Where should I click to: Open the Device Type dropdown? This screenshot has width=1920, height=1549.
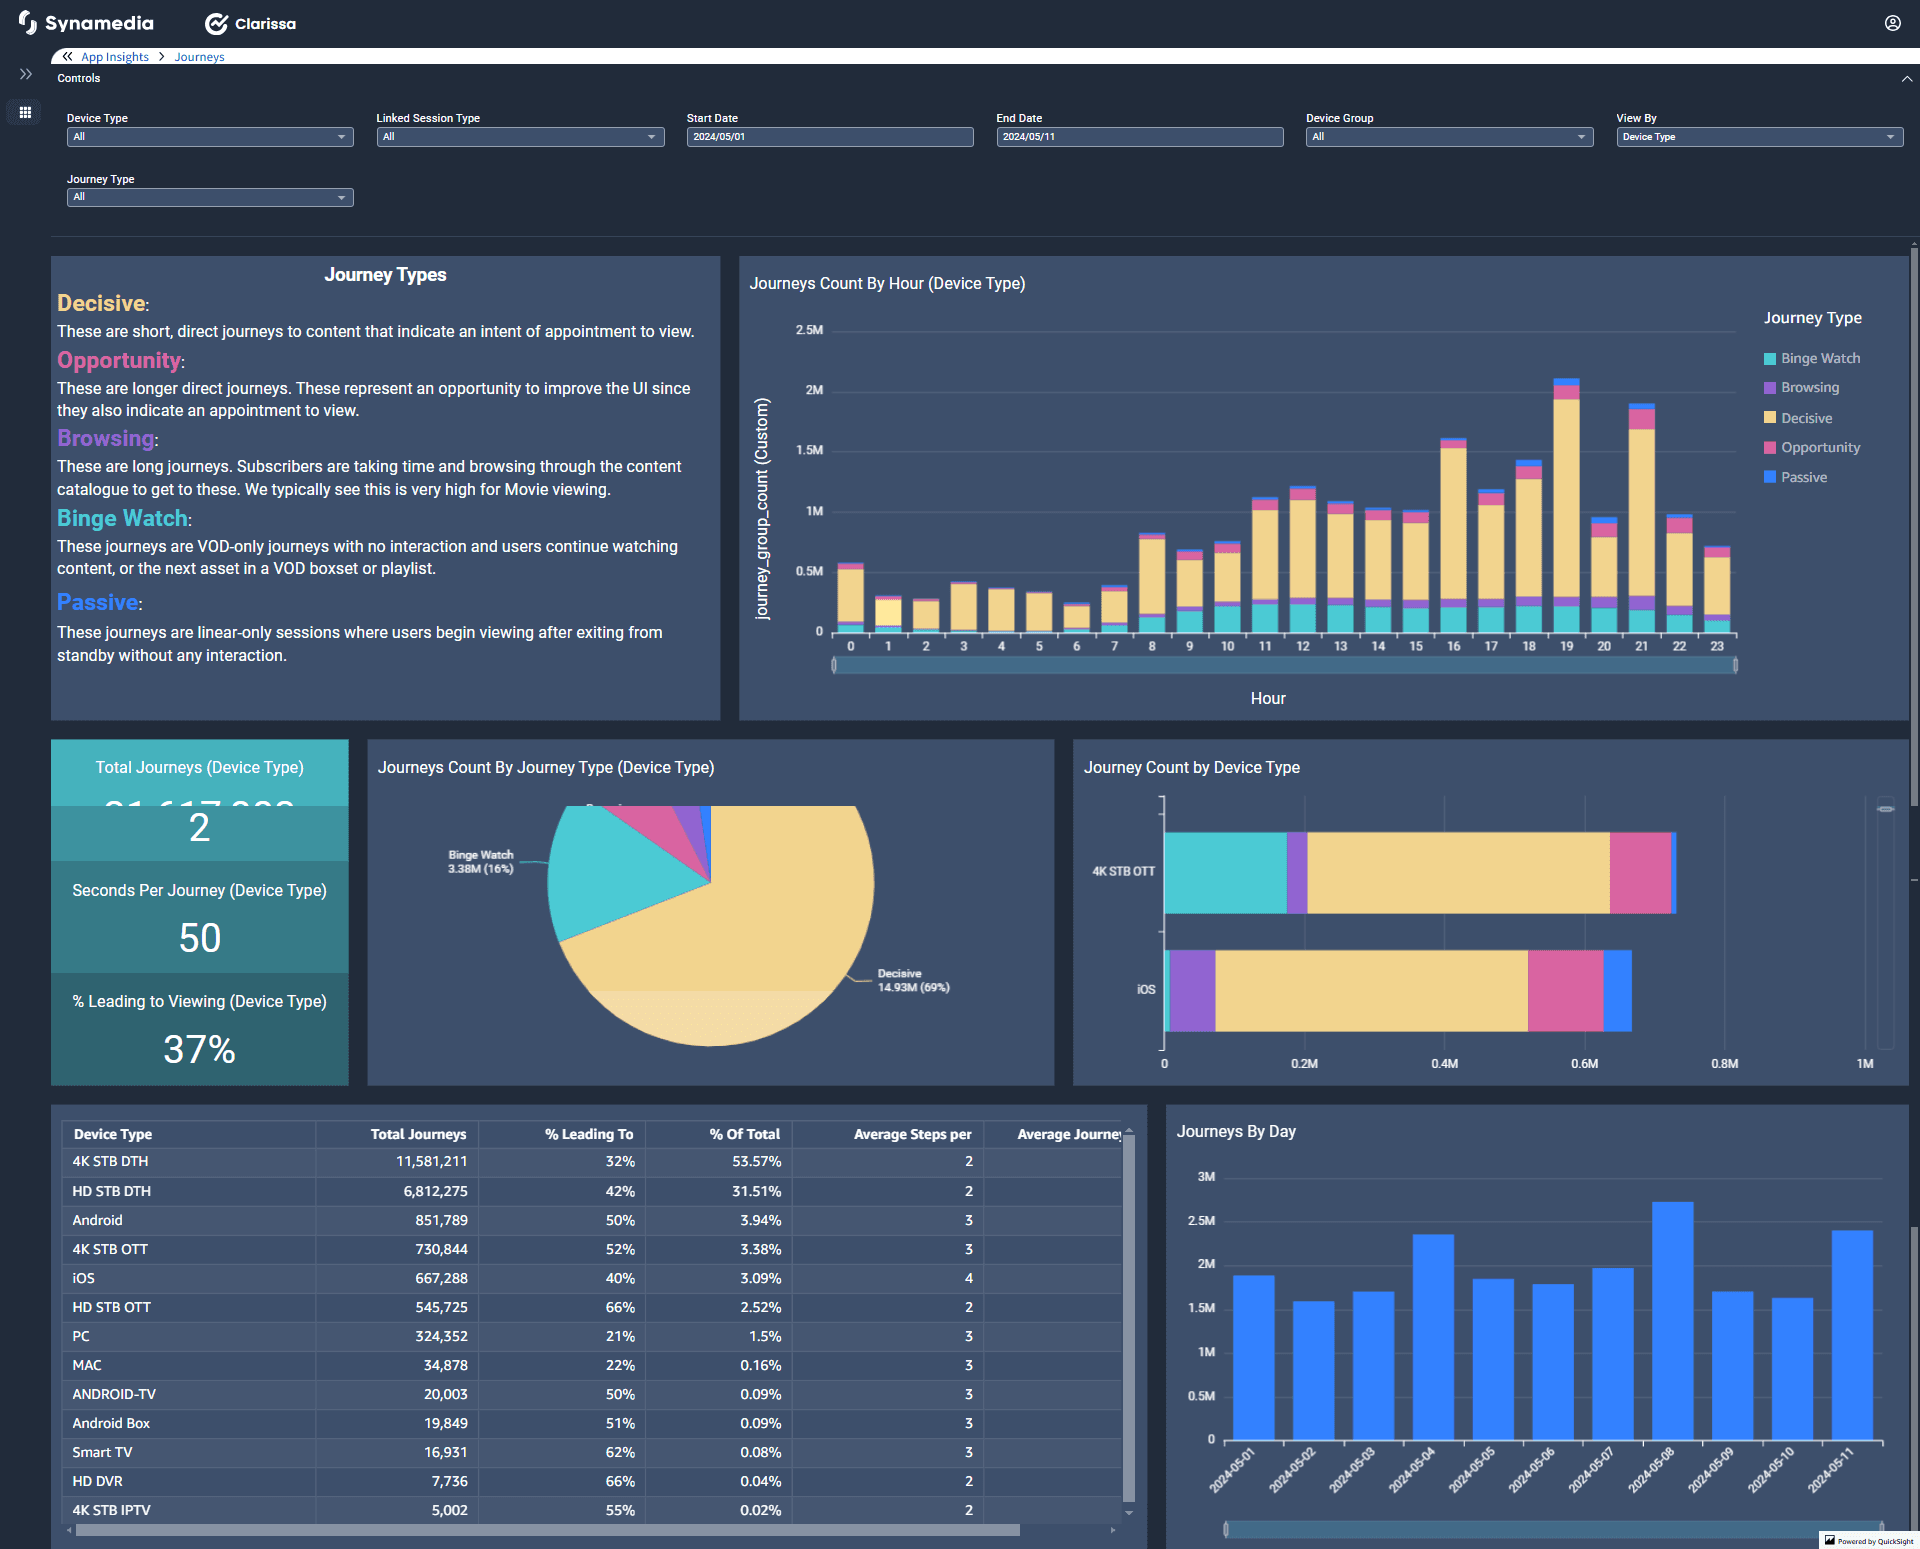[209, 137]
